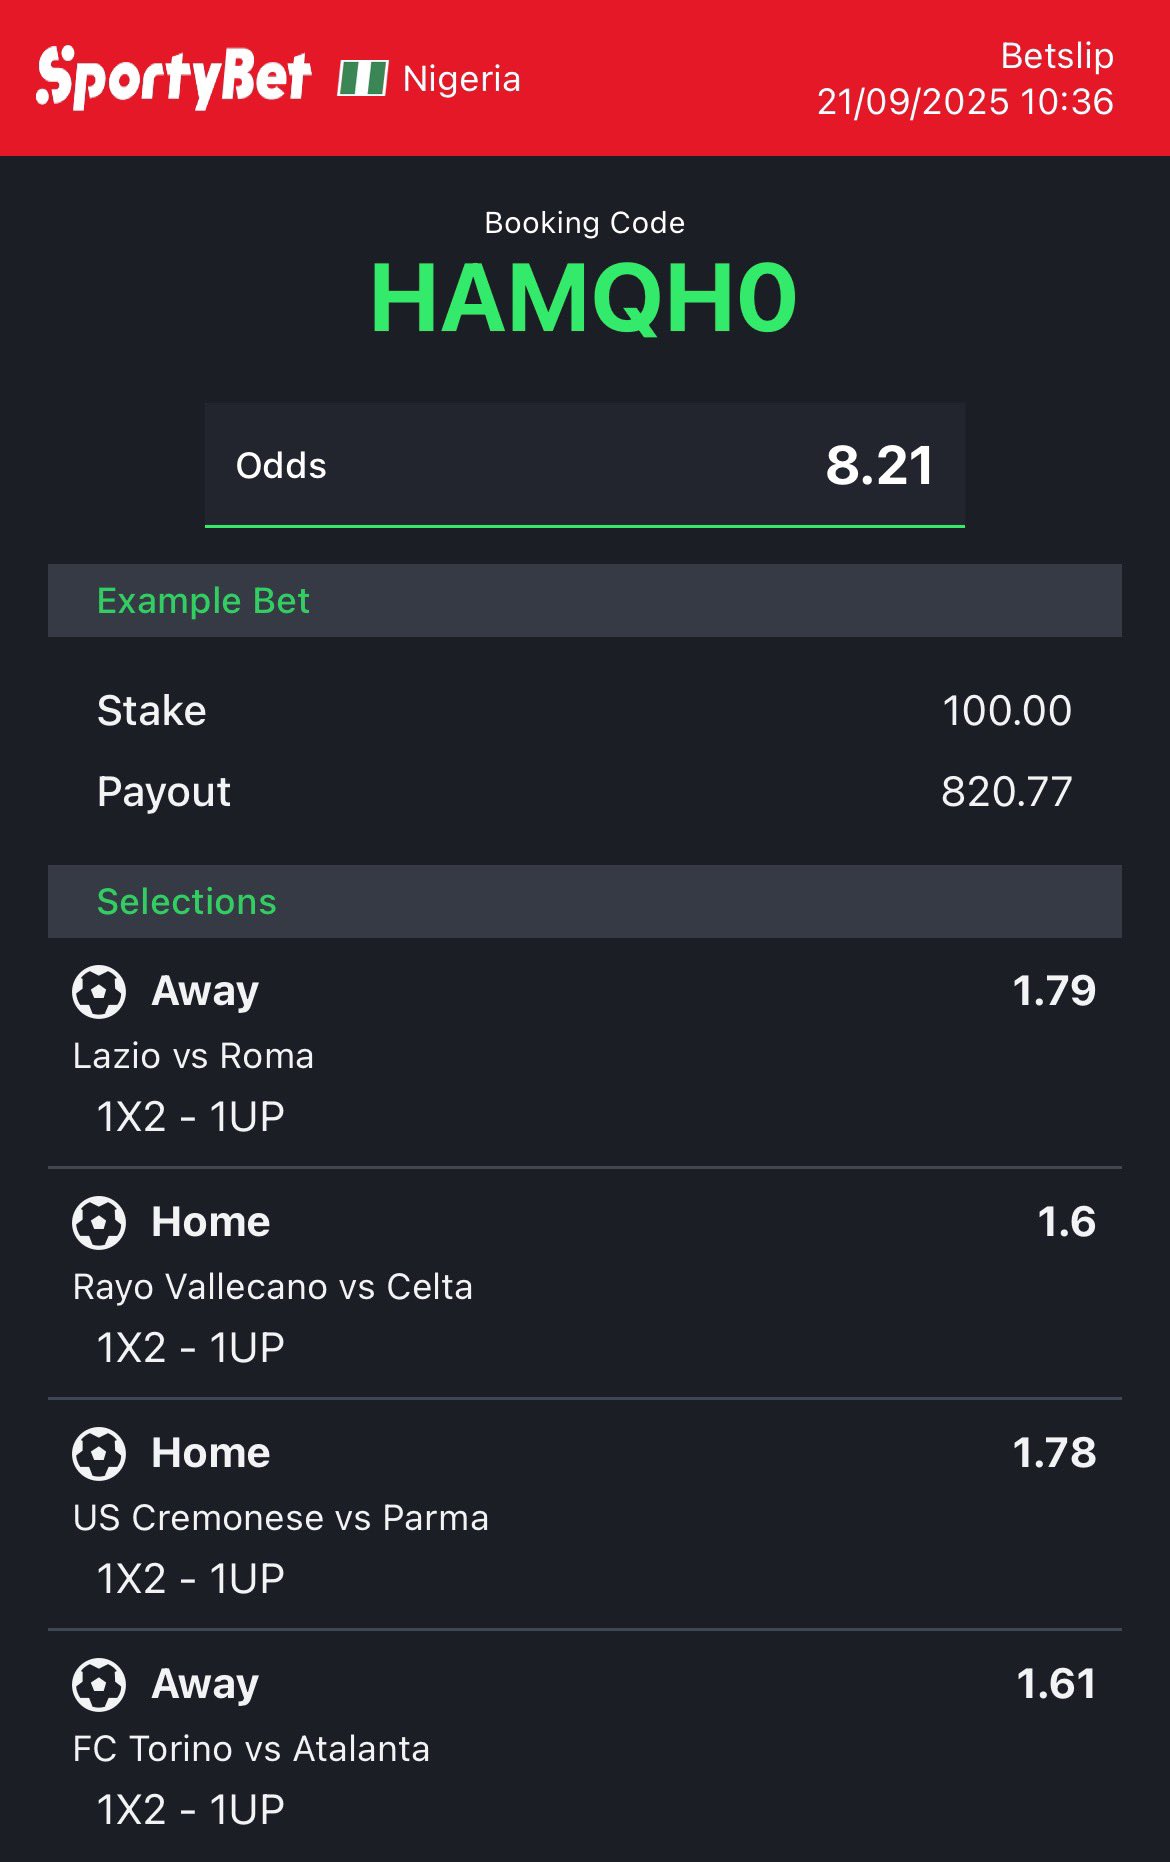Click the Nigeria country label
Viewport: 1170px width, 1862px height.
click(461, 79)
